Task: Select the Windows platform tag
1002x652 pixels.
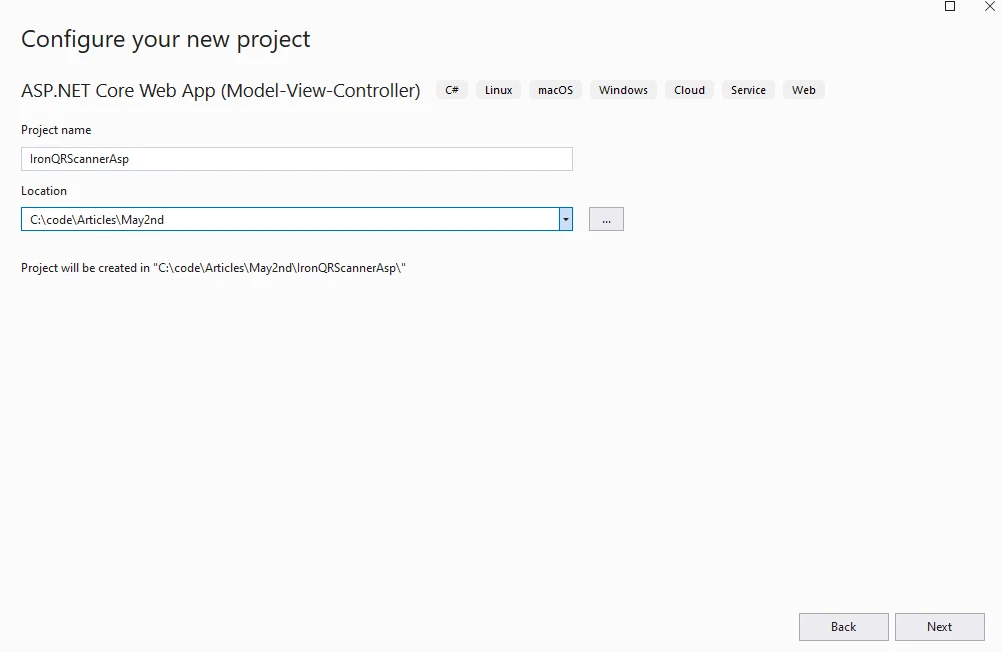Action: point(623,90)
